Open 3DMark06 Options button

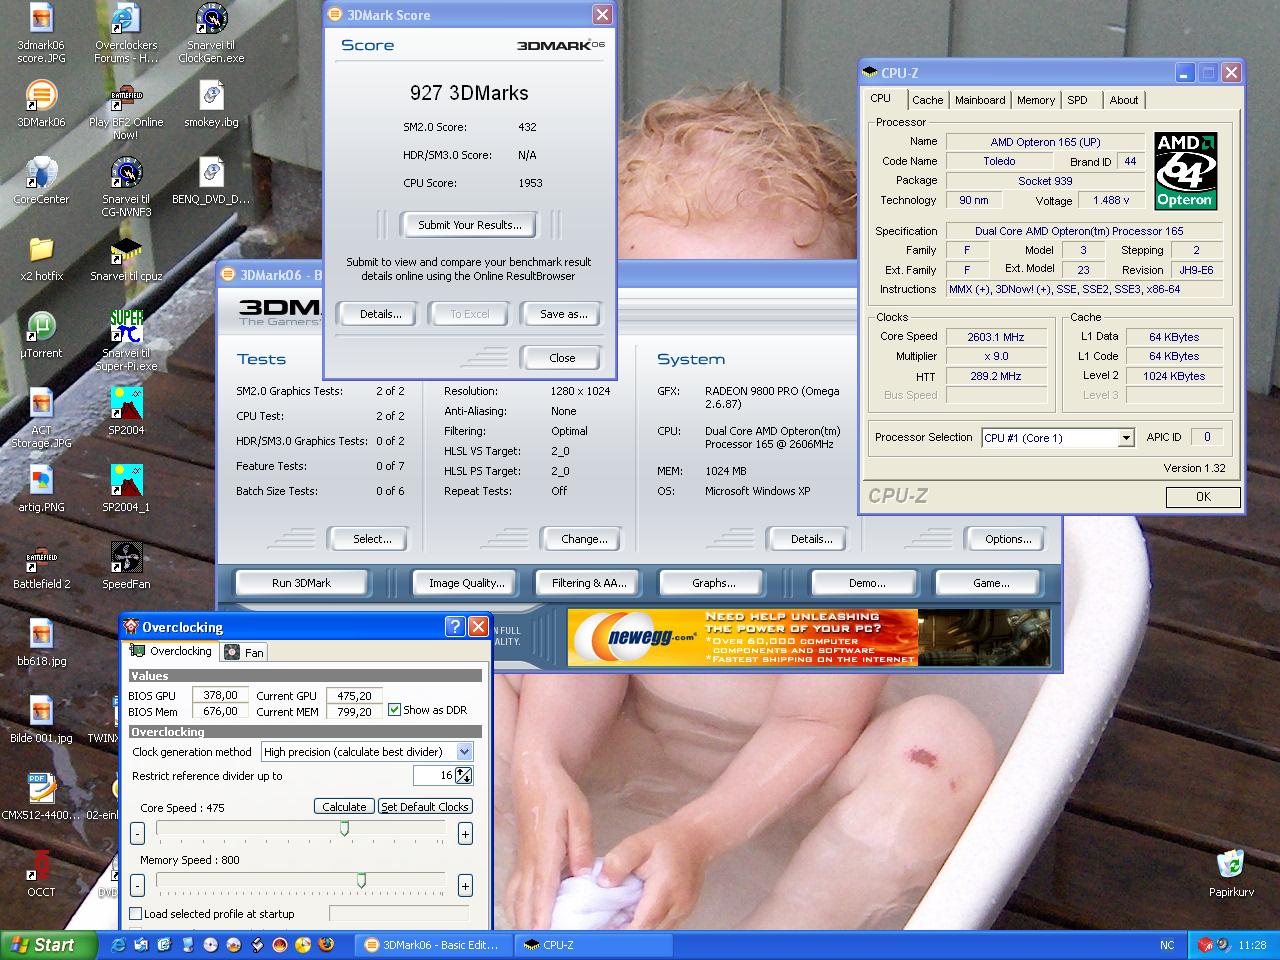1008,539
